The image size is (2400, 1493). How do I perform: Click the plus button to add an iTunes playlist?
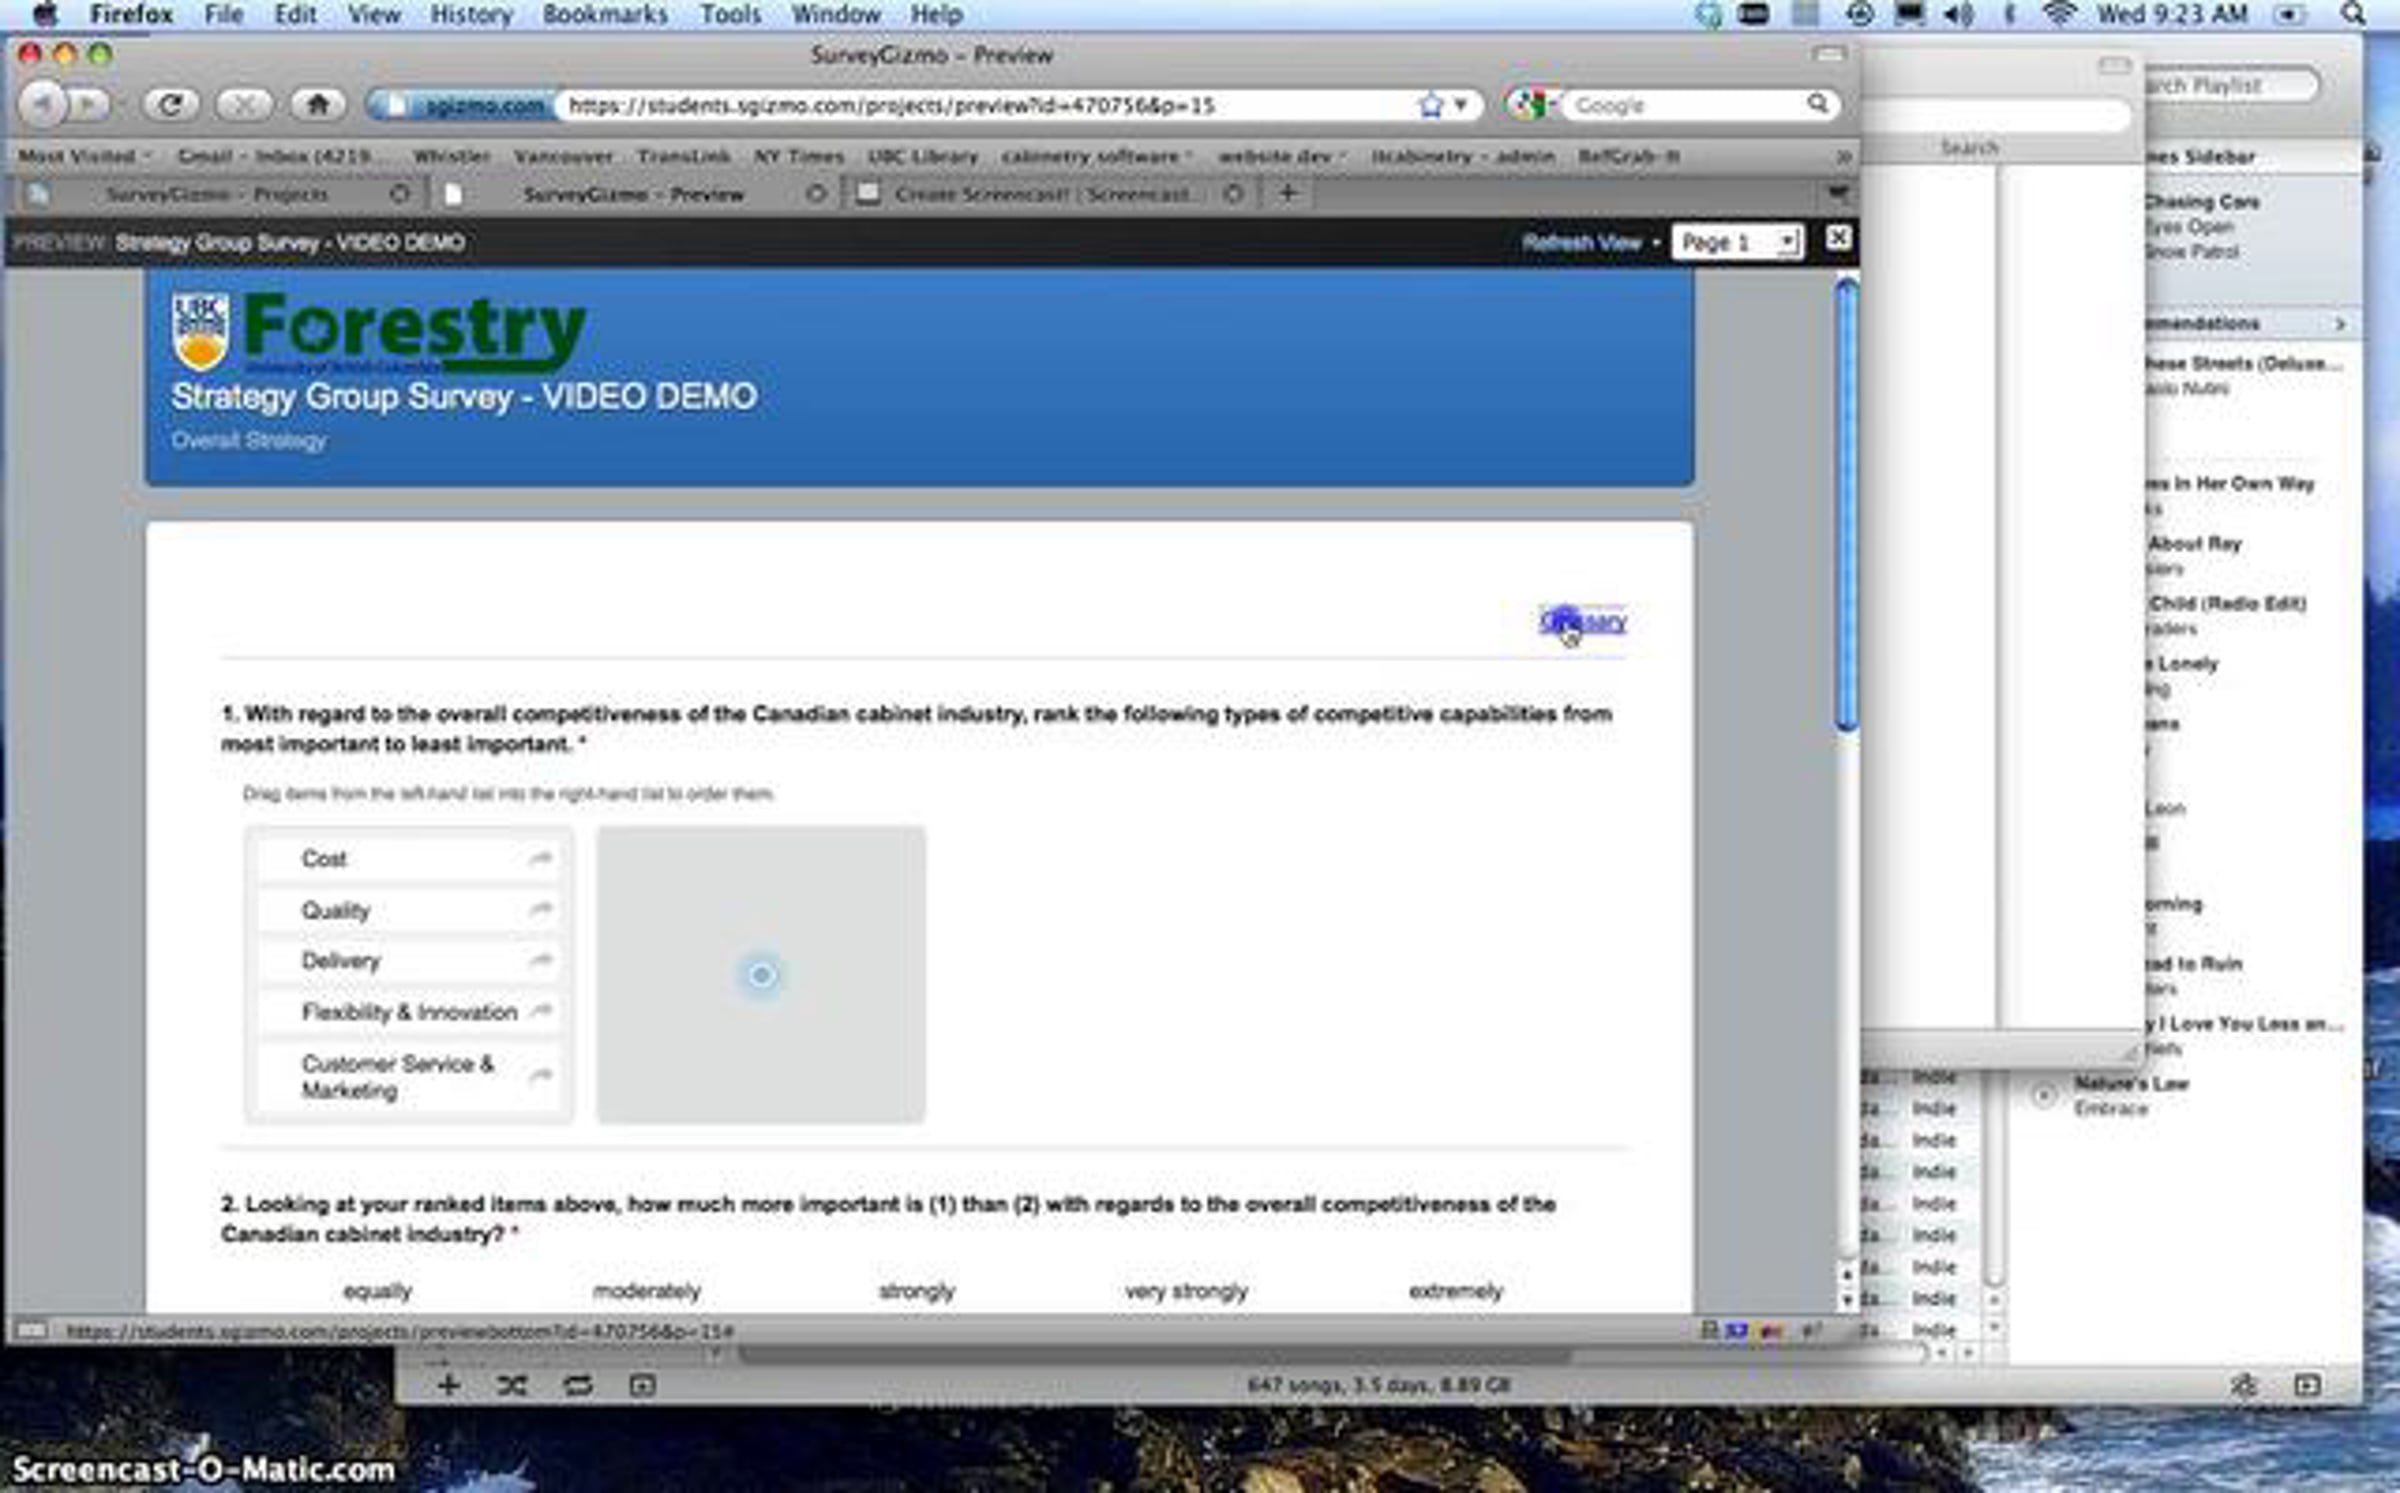pyautogui.click(x=449, y=1385)
